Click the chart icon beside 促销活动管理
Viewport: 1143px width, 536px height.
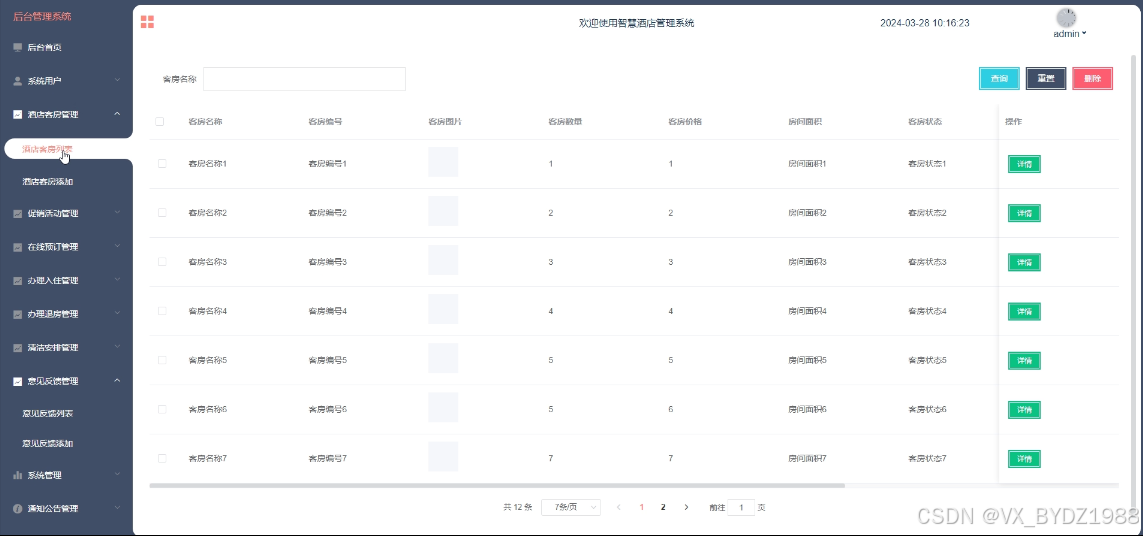18,214
